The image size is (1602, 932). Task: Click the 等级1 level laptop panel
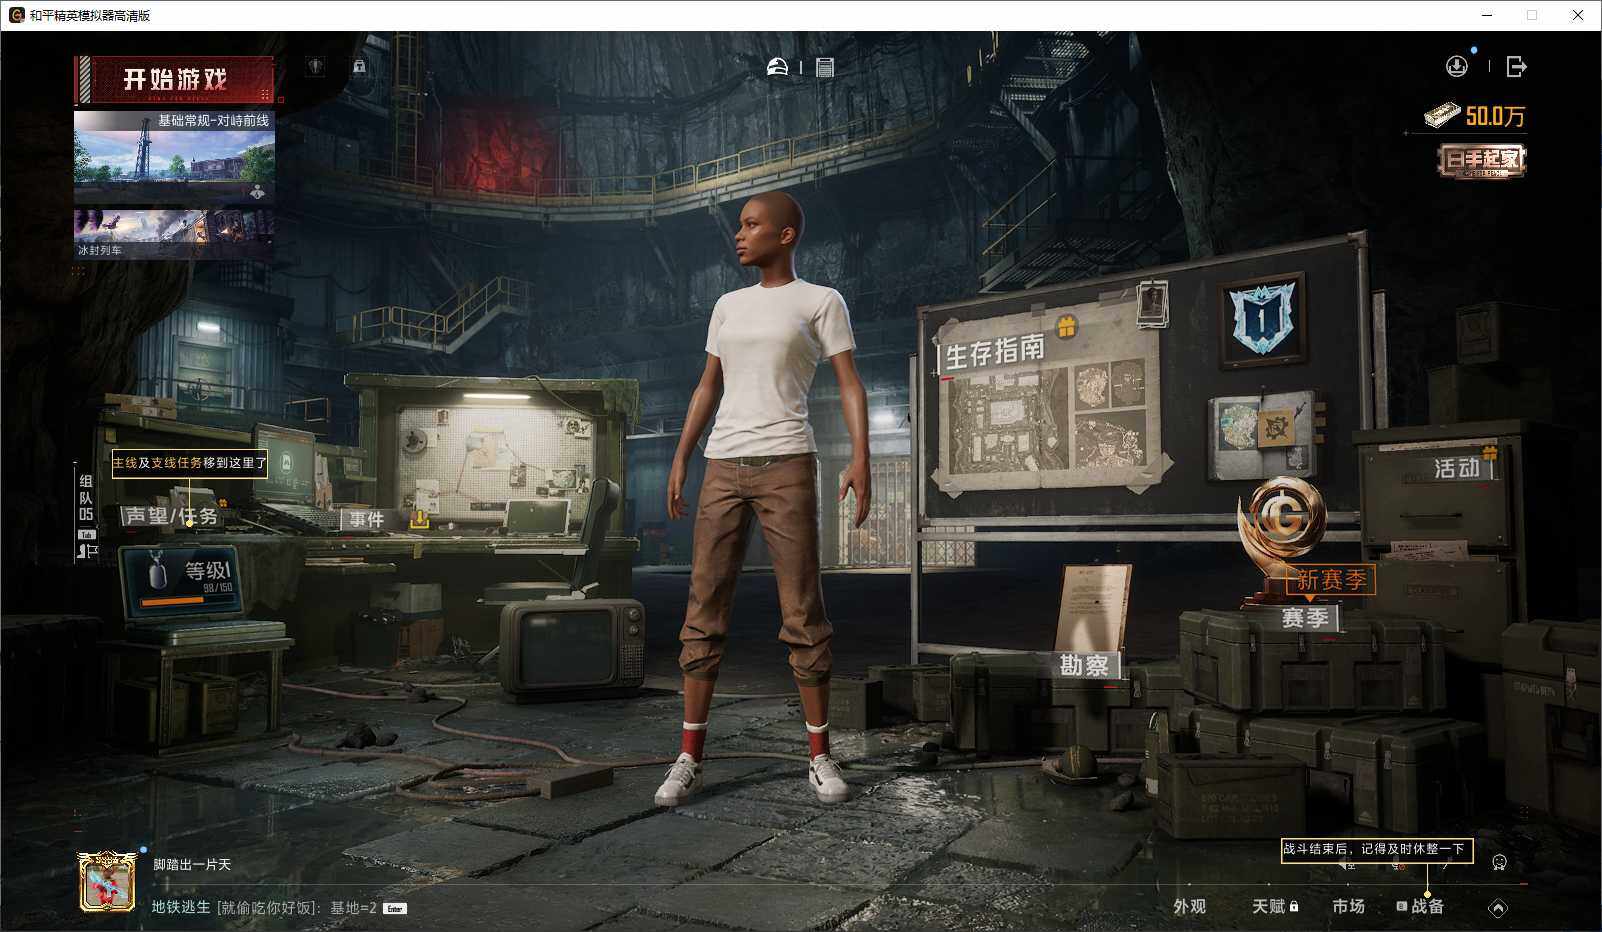pos(182,582)
